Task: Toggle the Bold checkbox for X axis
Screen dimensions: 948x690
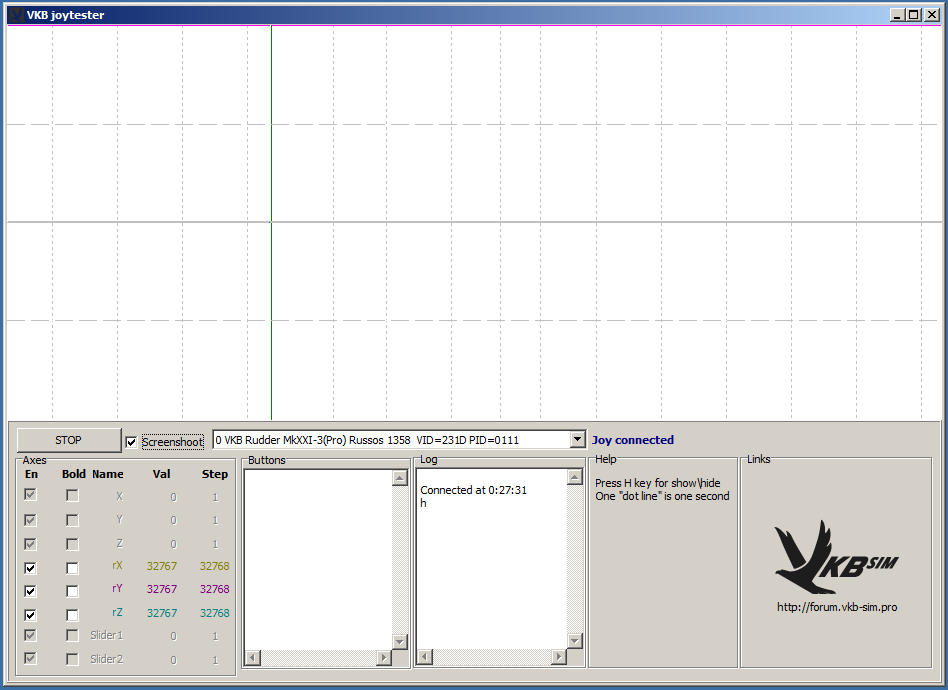Action: click(x=72, y=495)
